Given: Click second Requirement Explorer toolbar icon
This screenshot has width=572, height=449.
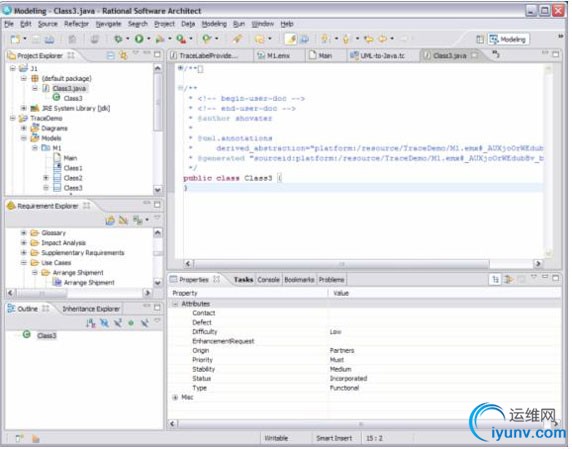Looking at the screenshot, I should [123, 220].
